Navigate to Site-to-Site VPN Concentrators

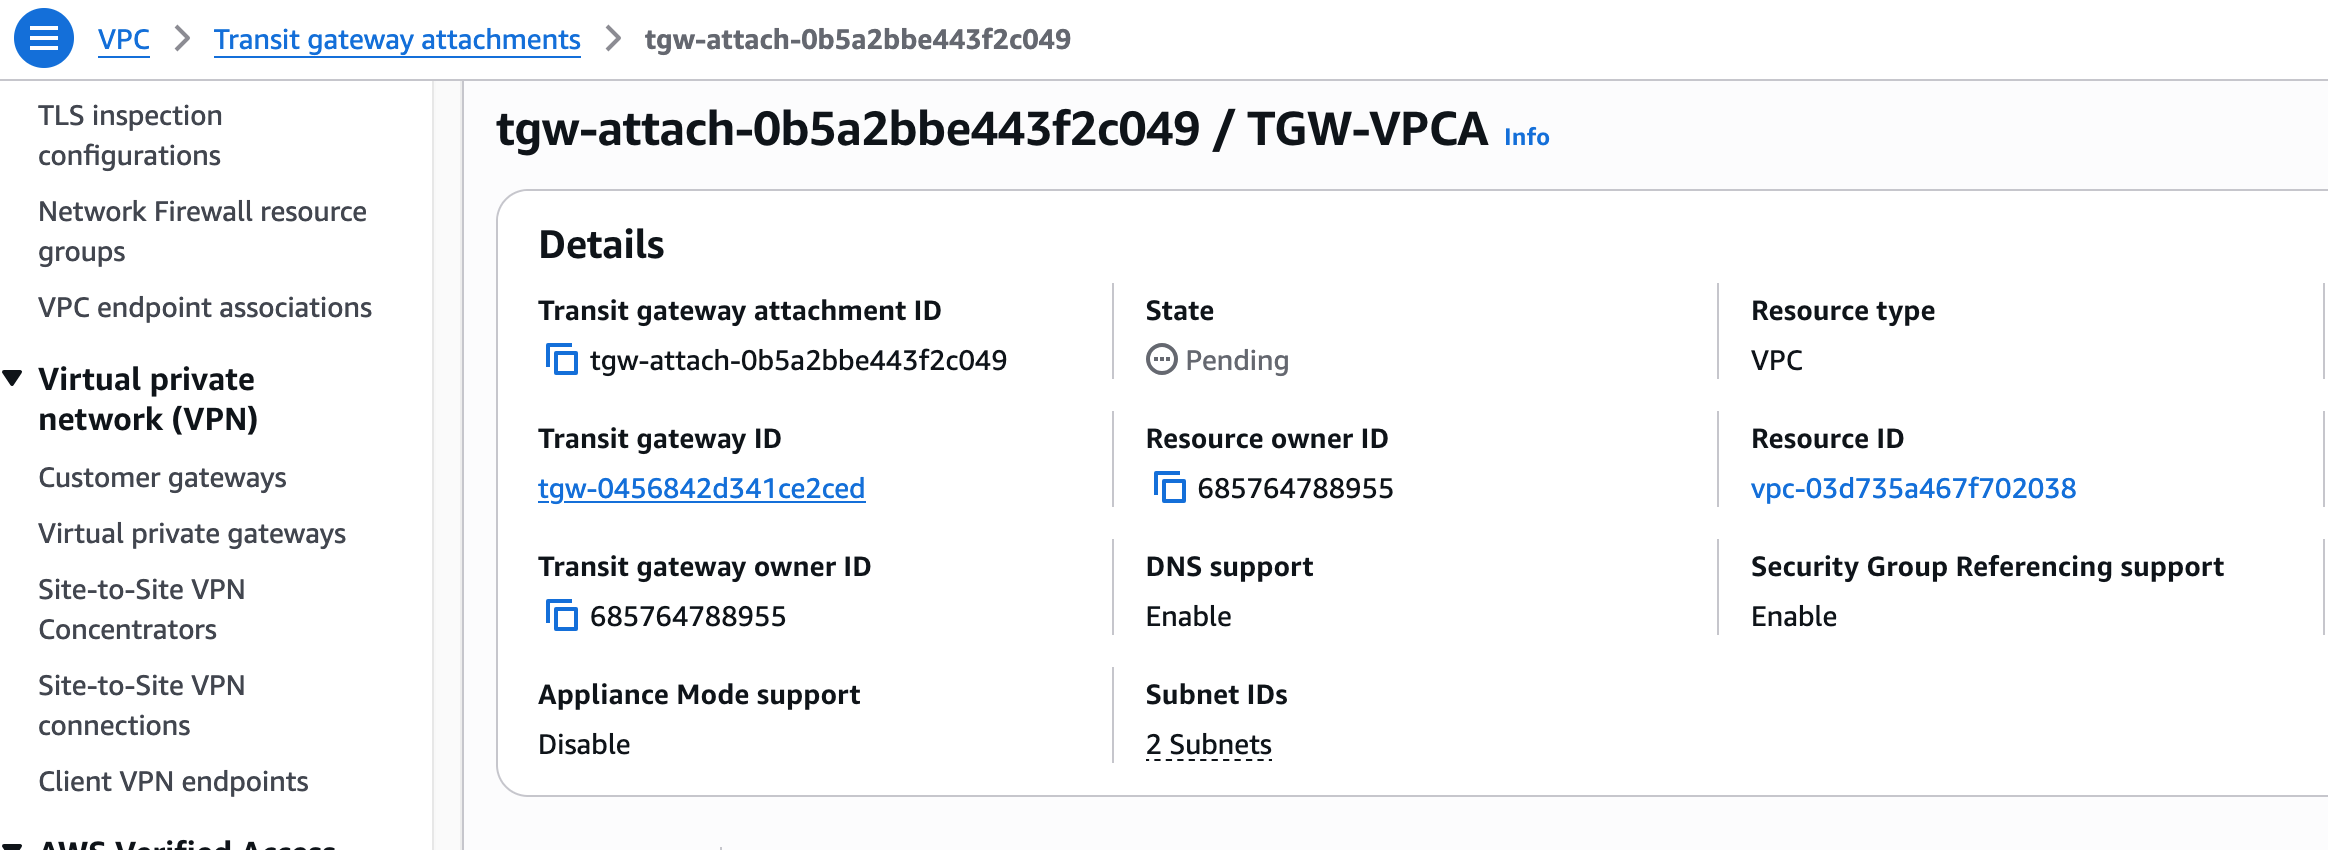[141, 609]
